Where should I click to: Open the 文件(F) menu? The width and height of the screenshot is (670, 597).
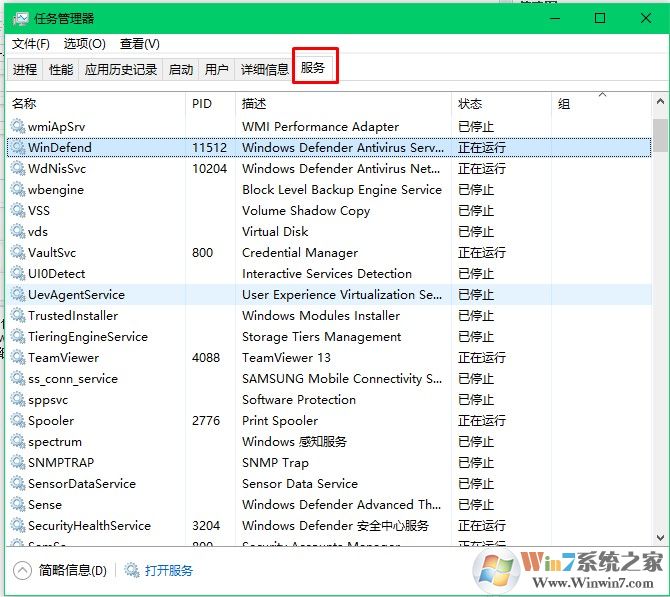click(30, 44)
